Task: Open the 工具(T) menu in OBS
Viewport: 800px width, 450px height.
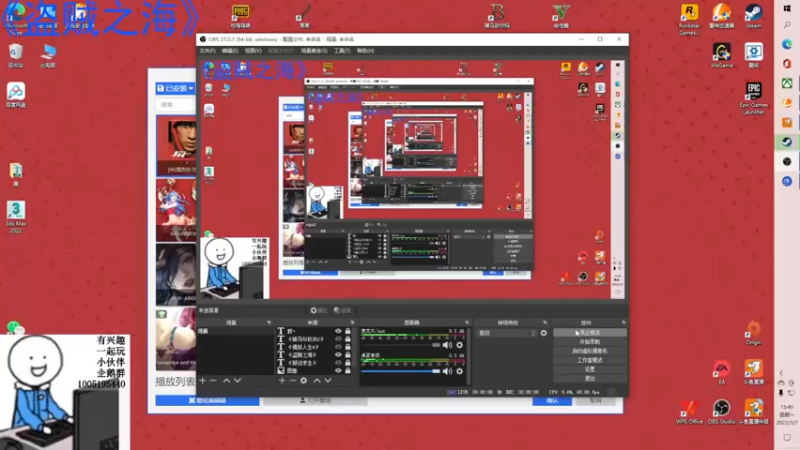Action: click(342, 51)
